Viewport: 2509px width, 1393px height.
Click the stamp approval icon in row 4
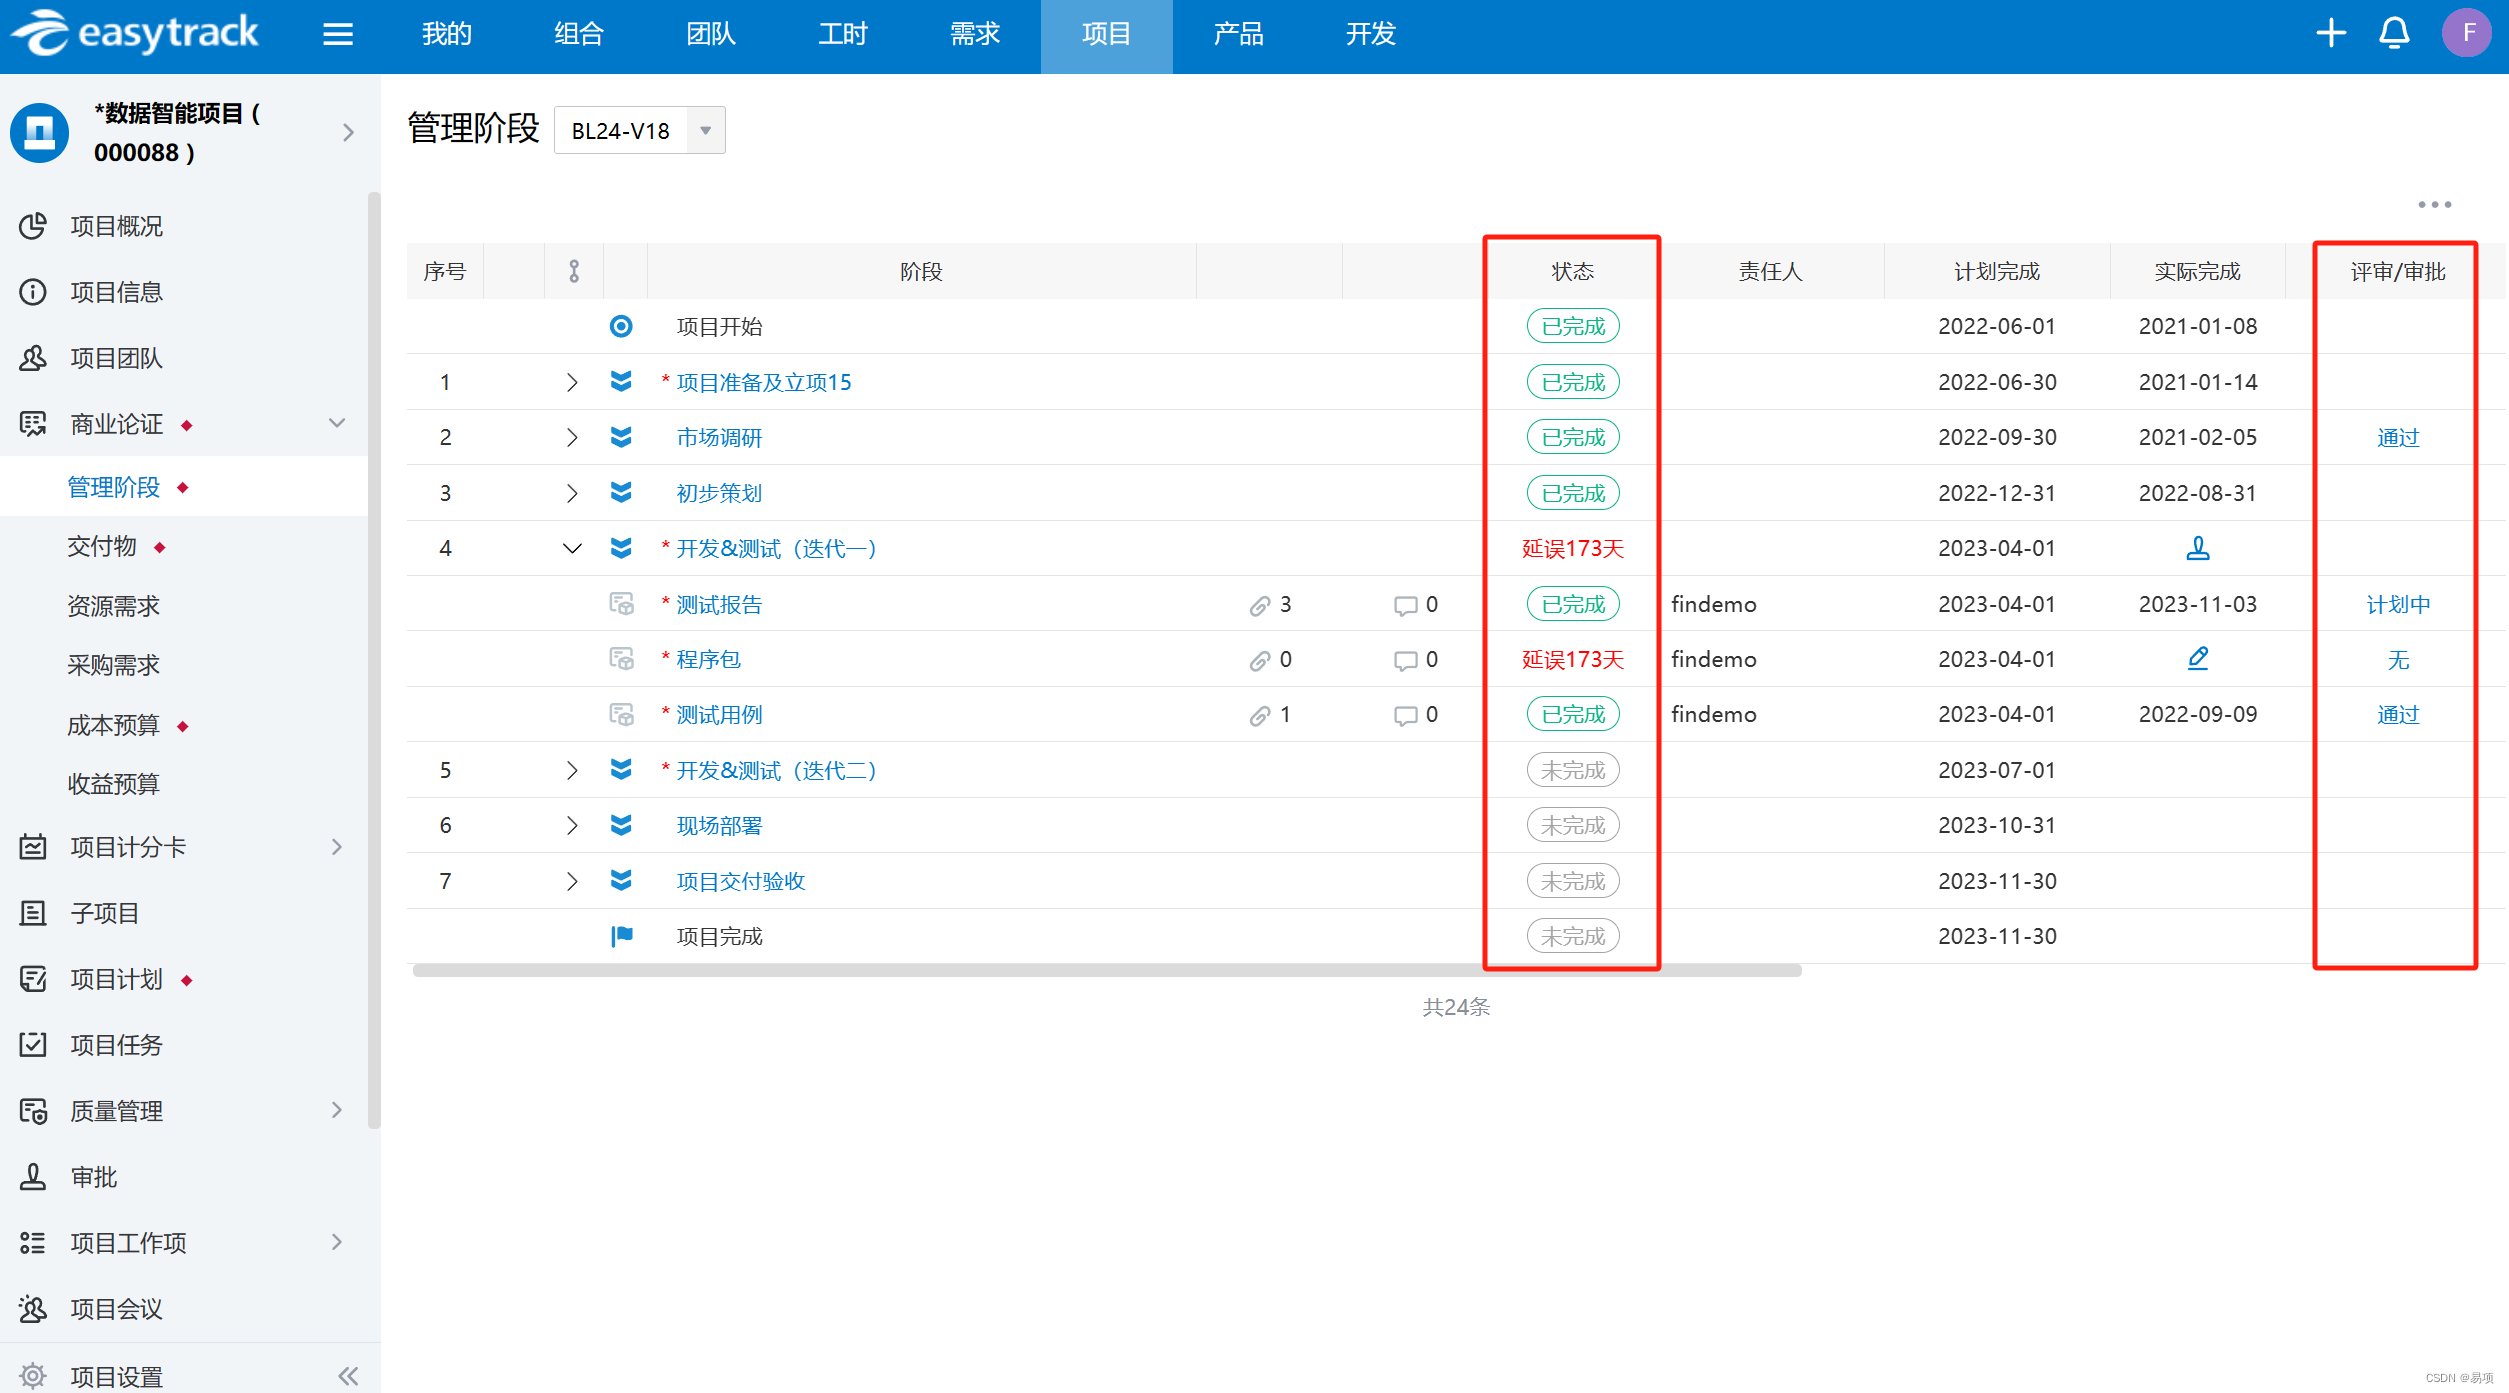coord(2197,548)
